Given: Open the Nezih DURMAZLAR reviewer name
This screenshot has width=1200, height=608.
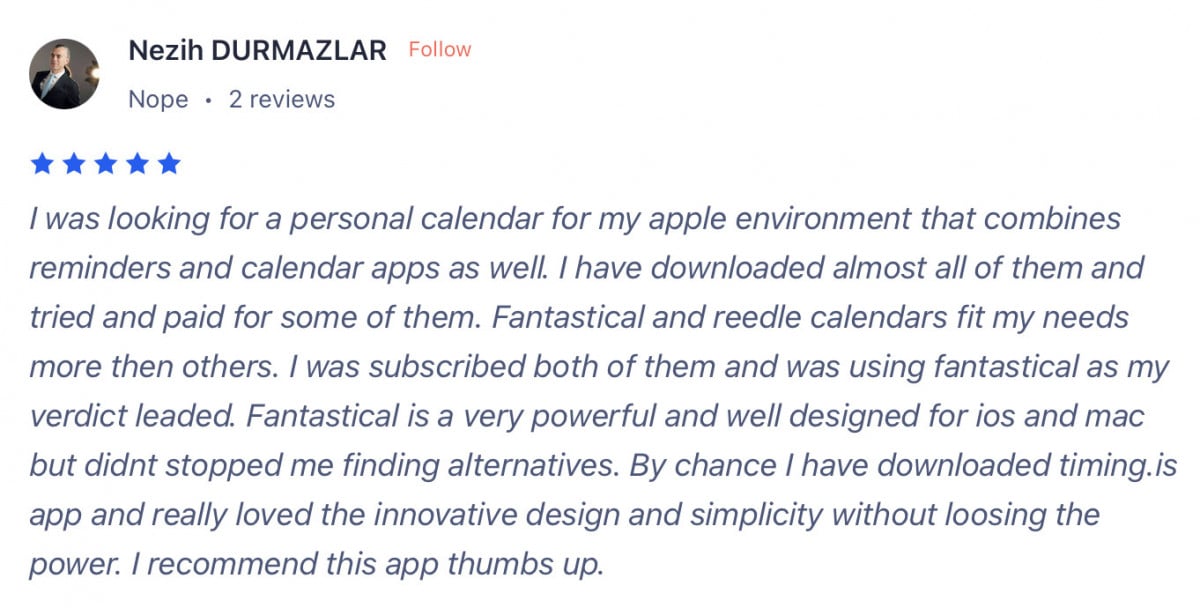Looking at the screenshot, I should [257, 50].
